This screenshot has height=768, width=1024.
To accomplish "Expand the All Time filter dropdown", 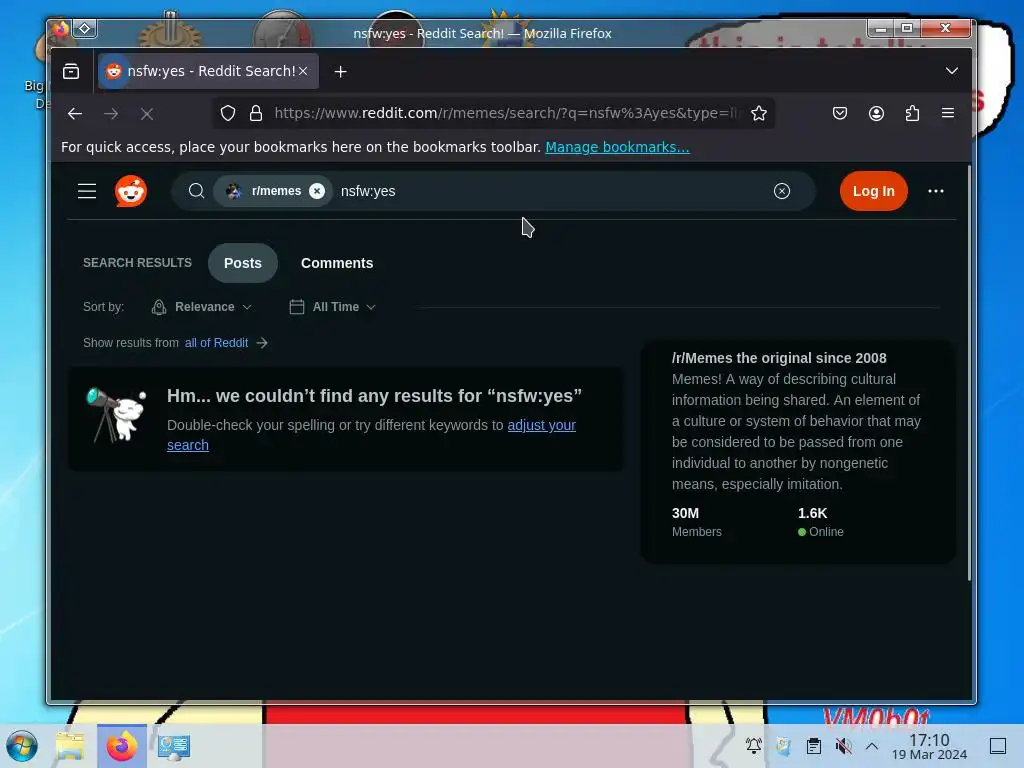I will pyautogui.click(x=332, y=307).
